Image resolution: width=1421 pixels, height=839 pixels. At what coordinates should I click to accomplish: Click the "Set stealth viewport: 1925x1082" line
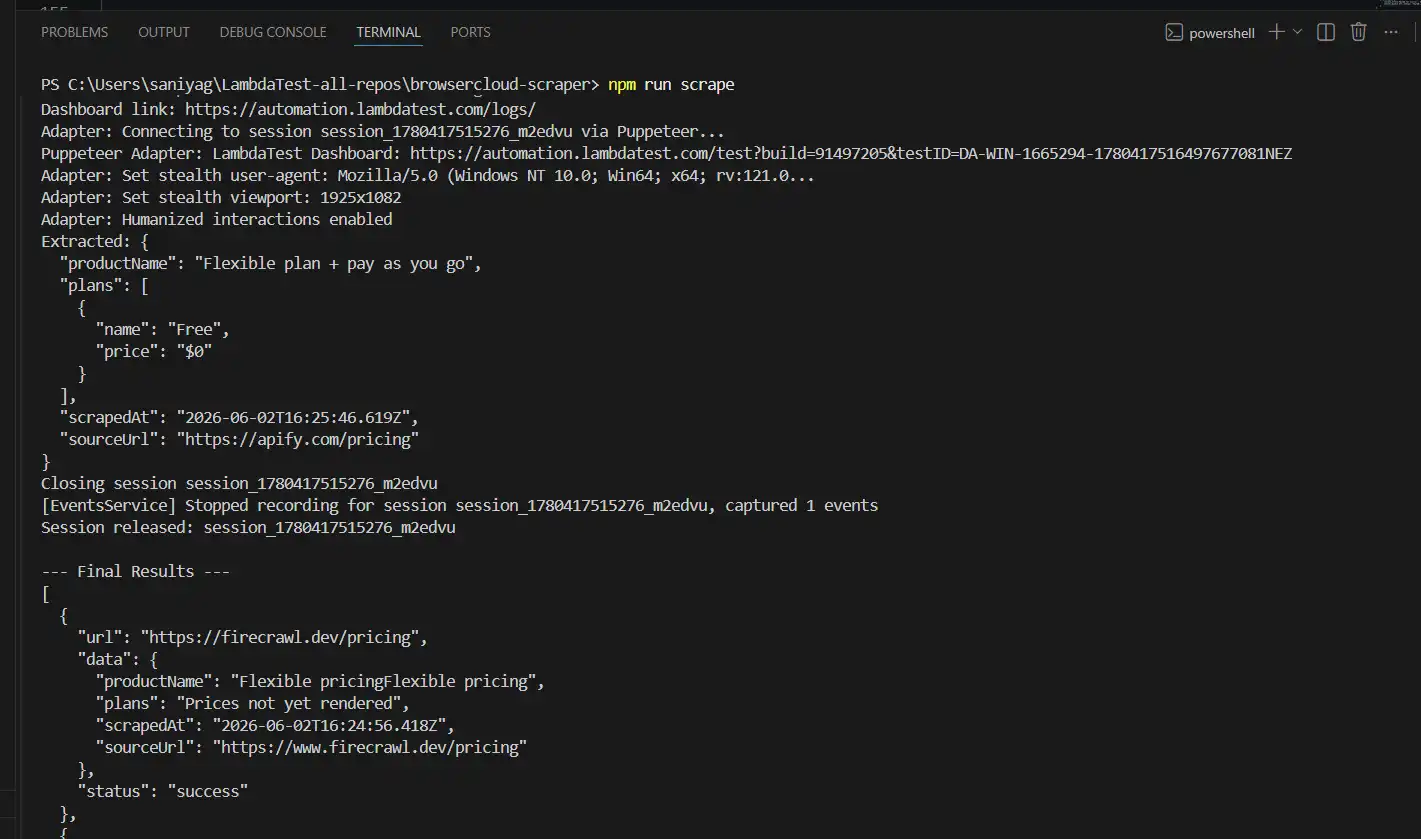(221, 198)
